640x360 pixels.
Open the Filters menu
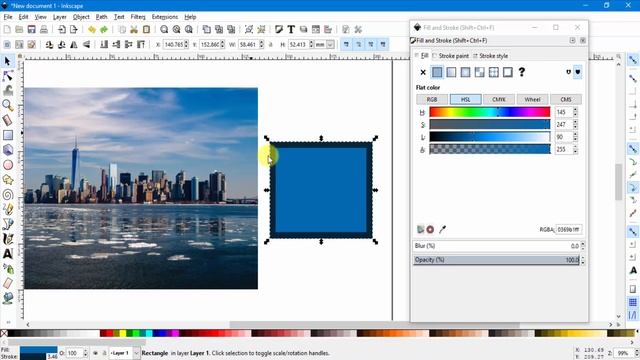click(x=138, y=17)
